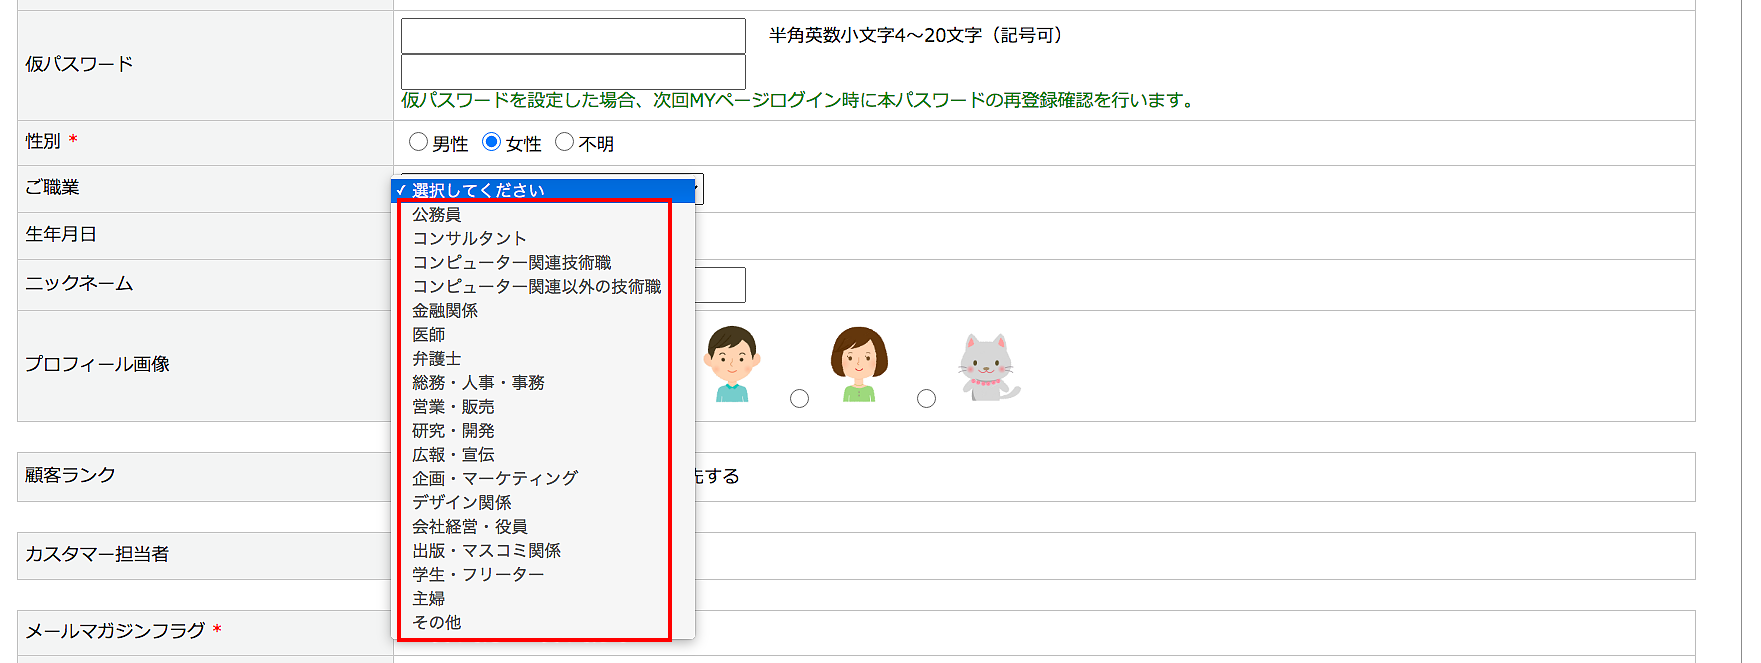
Task: Choose その他 at the list bottom
Action: coord(437,623)
